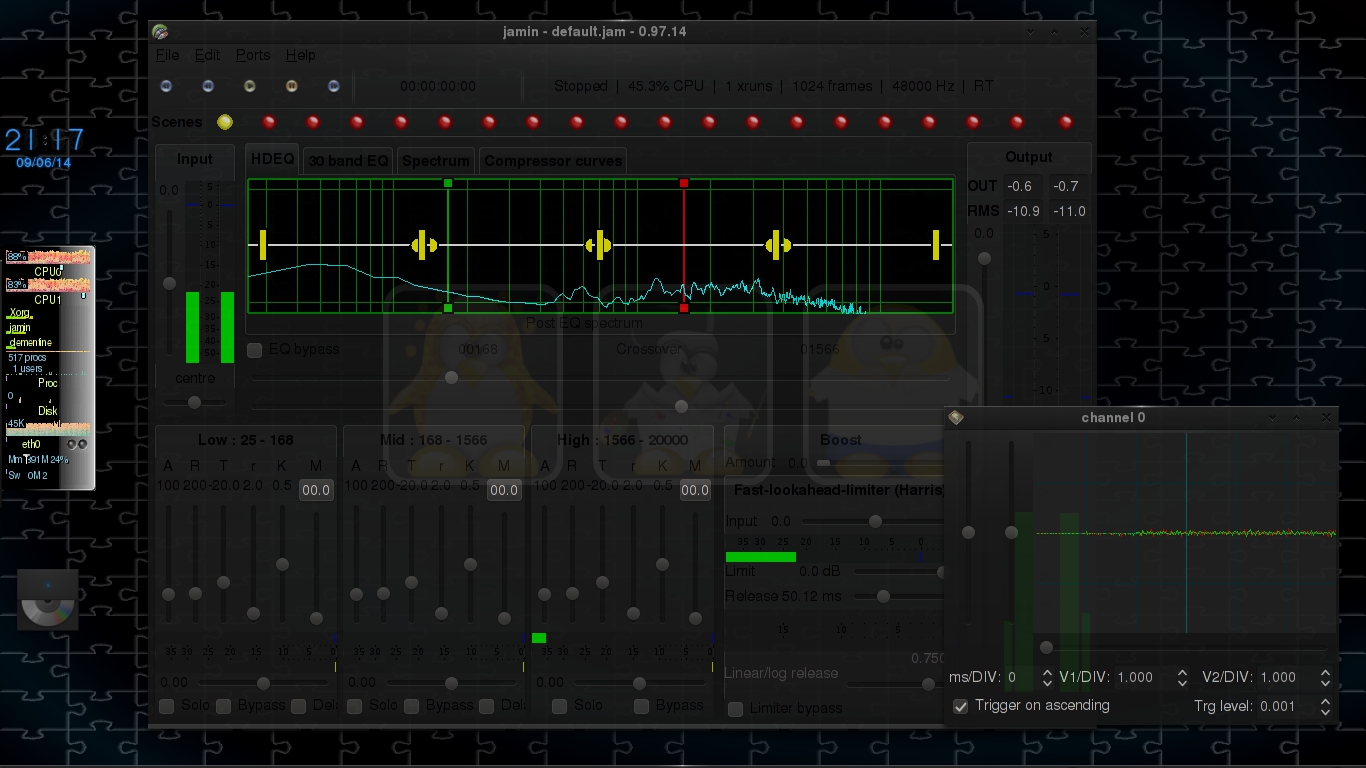Click the rewind transport button
Image resolution: width=1366 pixels, height=768 pixels.
point(208,86)
